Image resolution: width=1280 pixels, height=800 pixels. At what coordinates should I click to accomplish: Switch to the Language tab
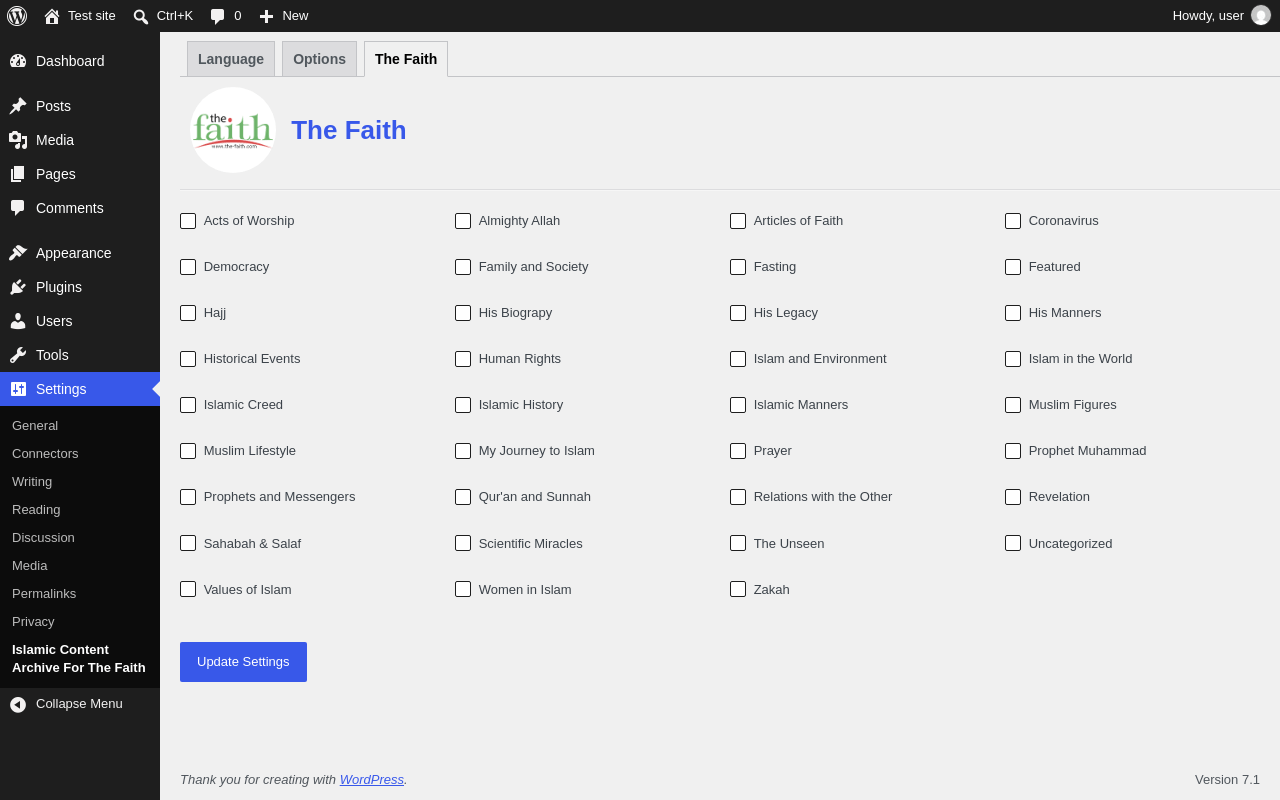coord(231,59)
